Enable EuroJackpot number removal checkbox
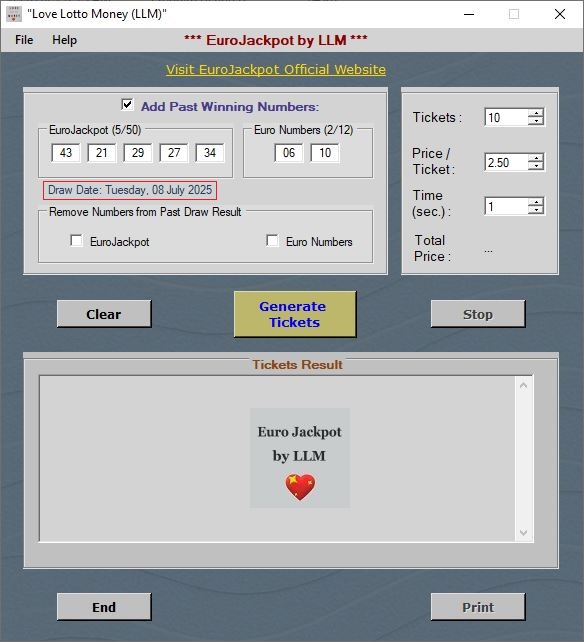 tap(76, 240)
